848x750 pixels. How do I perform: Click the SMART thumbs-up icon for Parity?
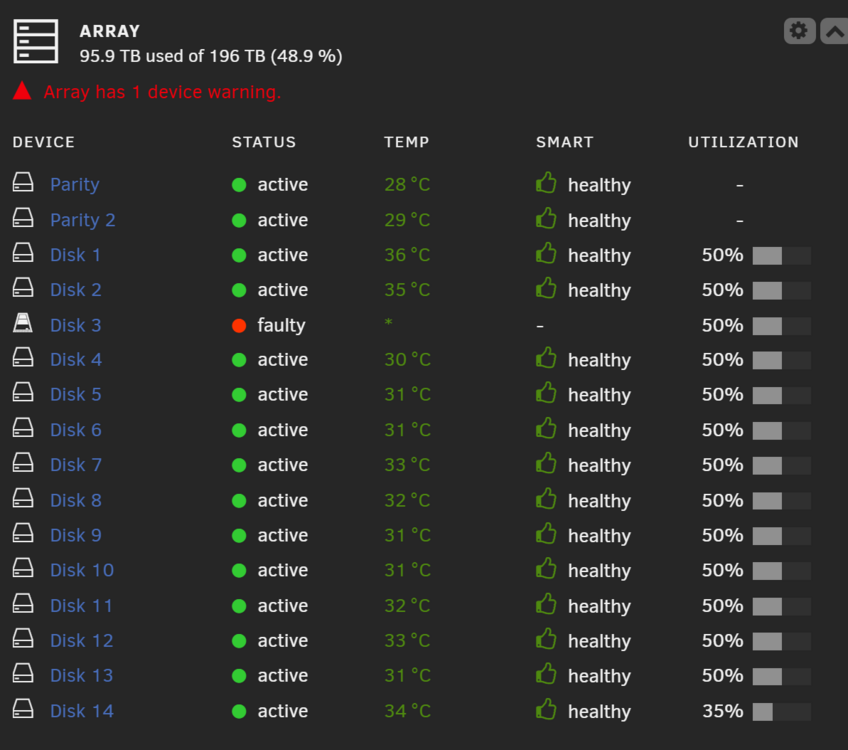[x=546, y=183]
